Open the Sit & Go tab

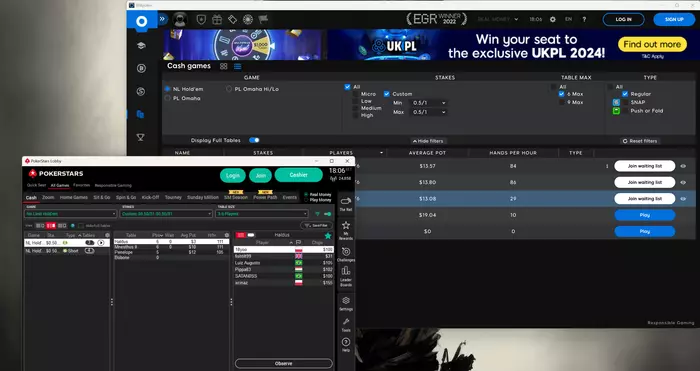pos(102,197)
